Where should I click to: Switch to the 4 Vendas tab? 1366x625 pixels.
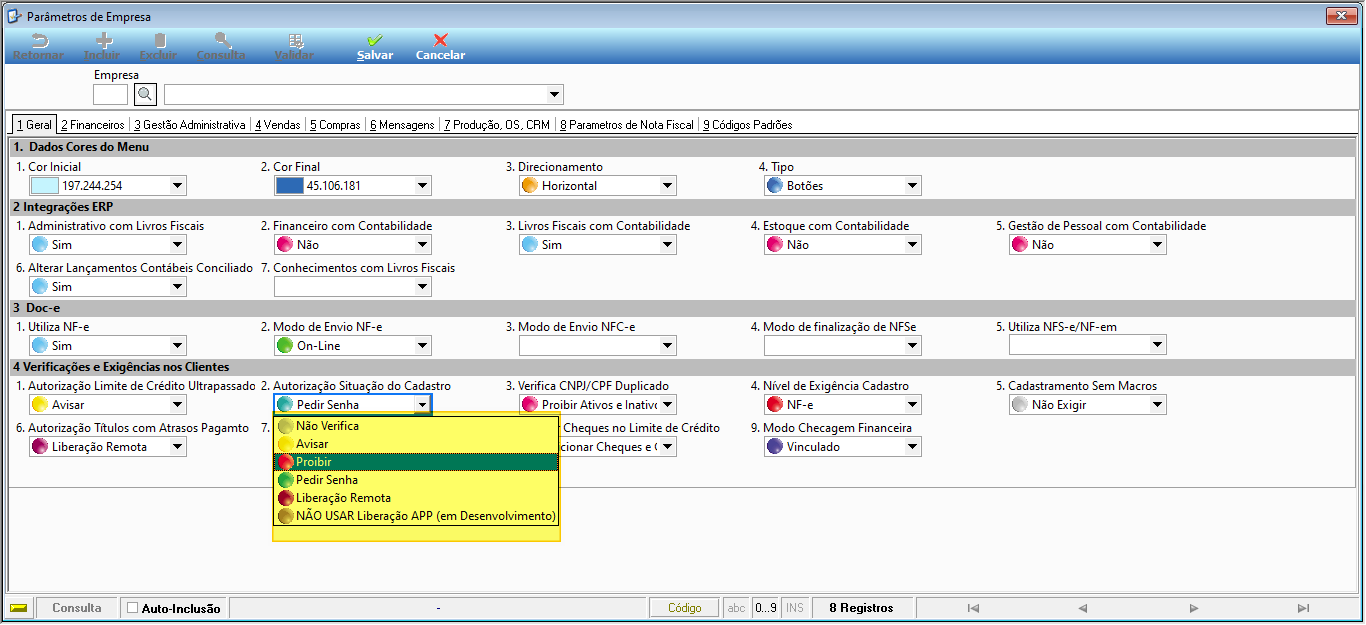(278, 125)
